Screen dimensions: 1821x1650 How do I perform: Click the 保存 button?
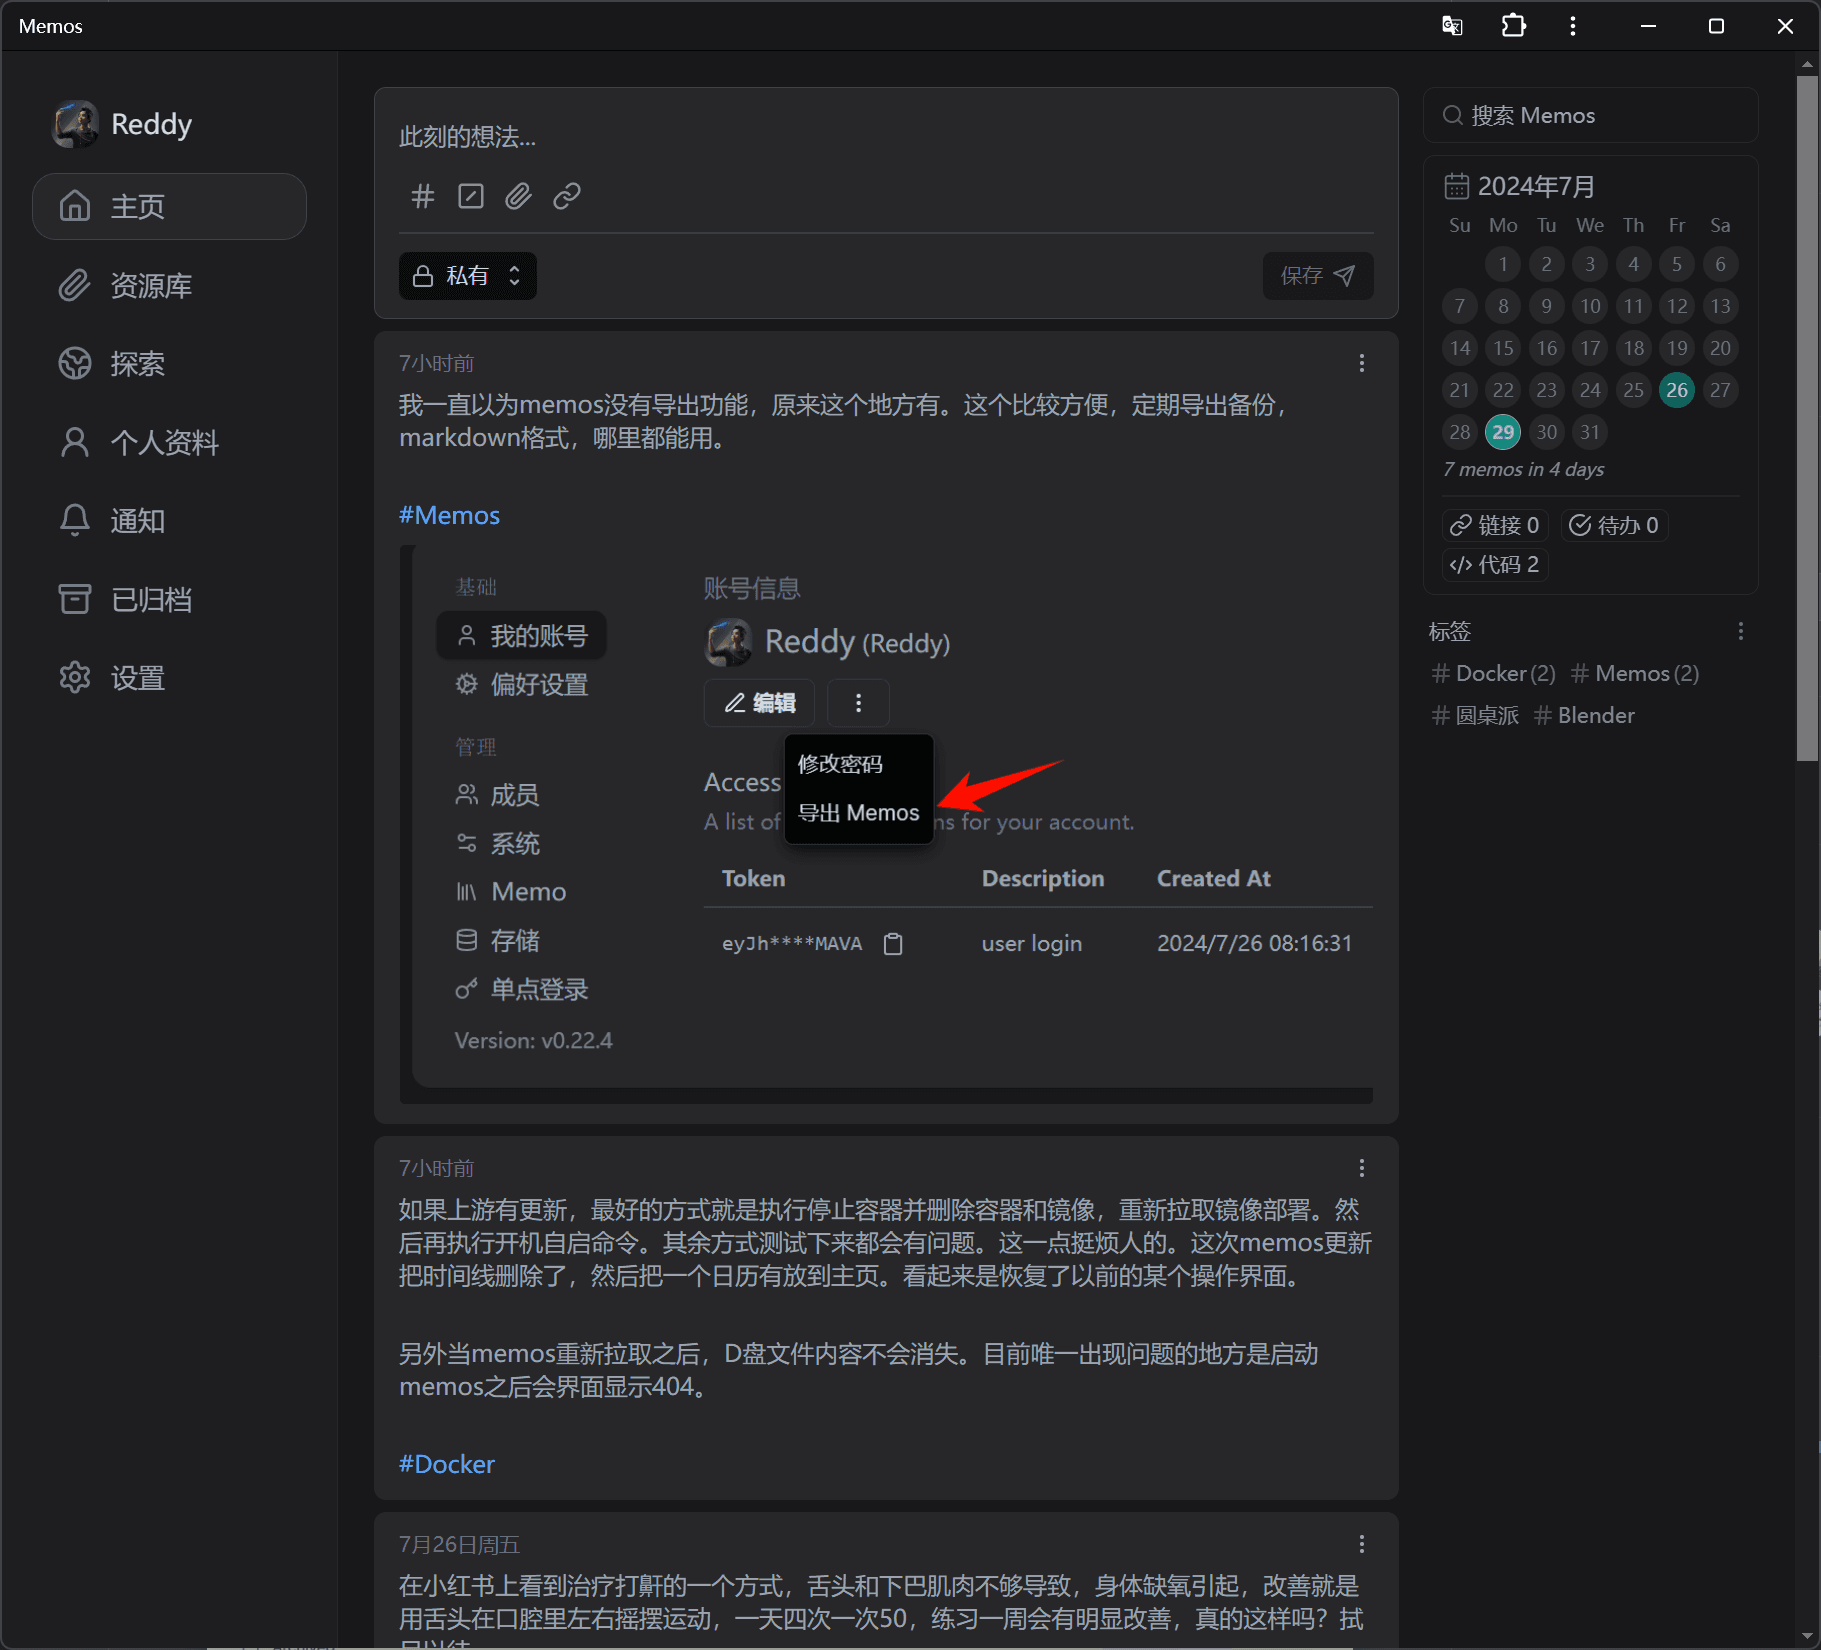(1317, 276)
